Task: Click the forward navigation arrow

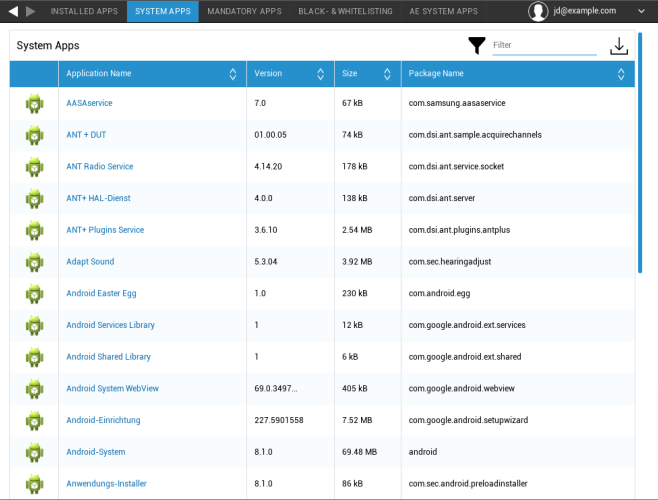Action: [31, 11]
